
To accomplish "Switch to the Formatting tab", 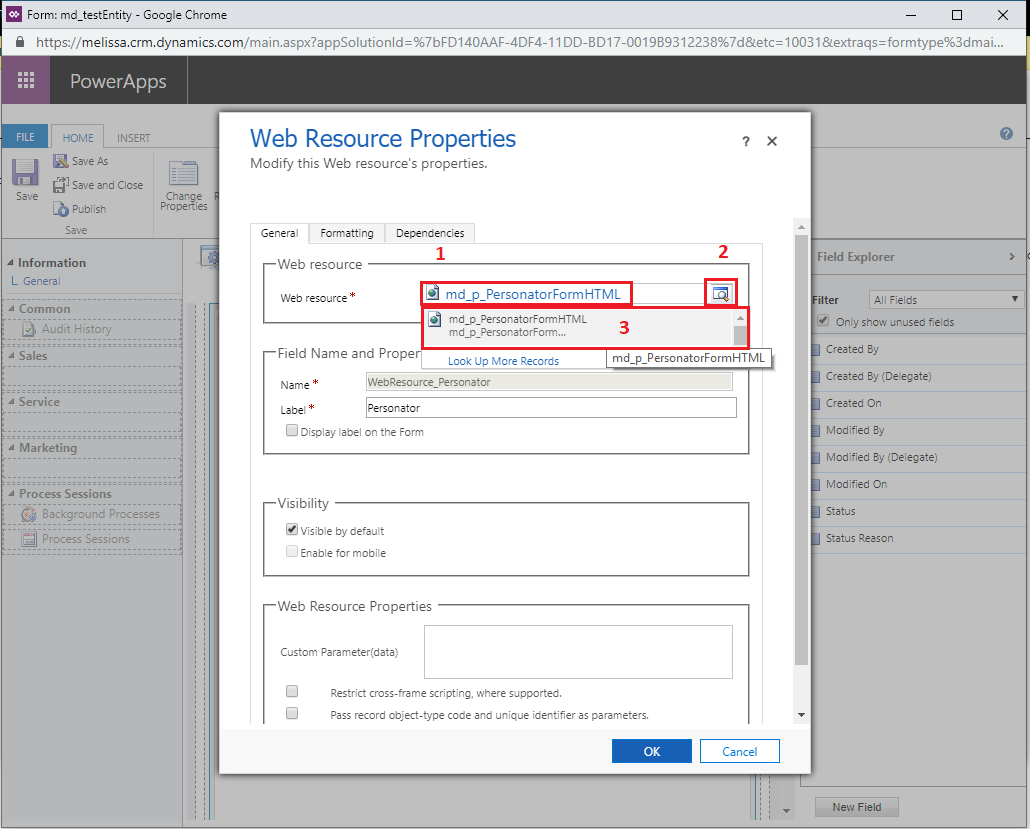I will 347,233.
